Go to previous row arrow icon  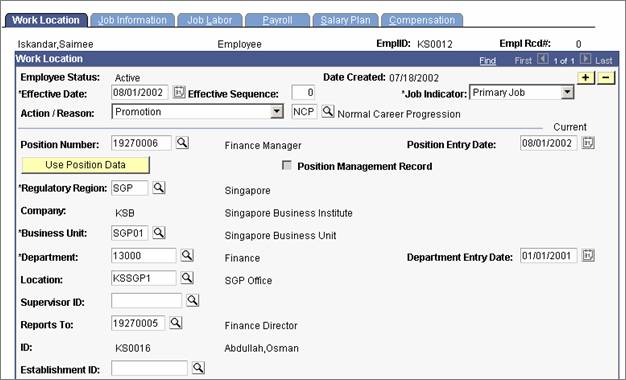point(543,59)
